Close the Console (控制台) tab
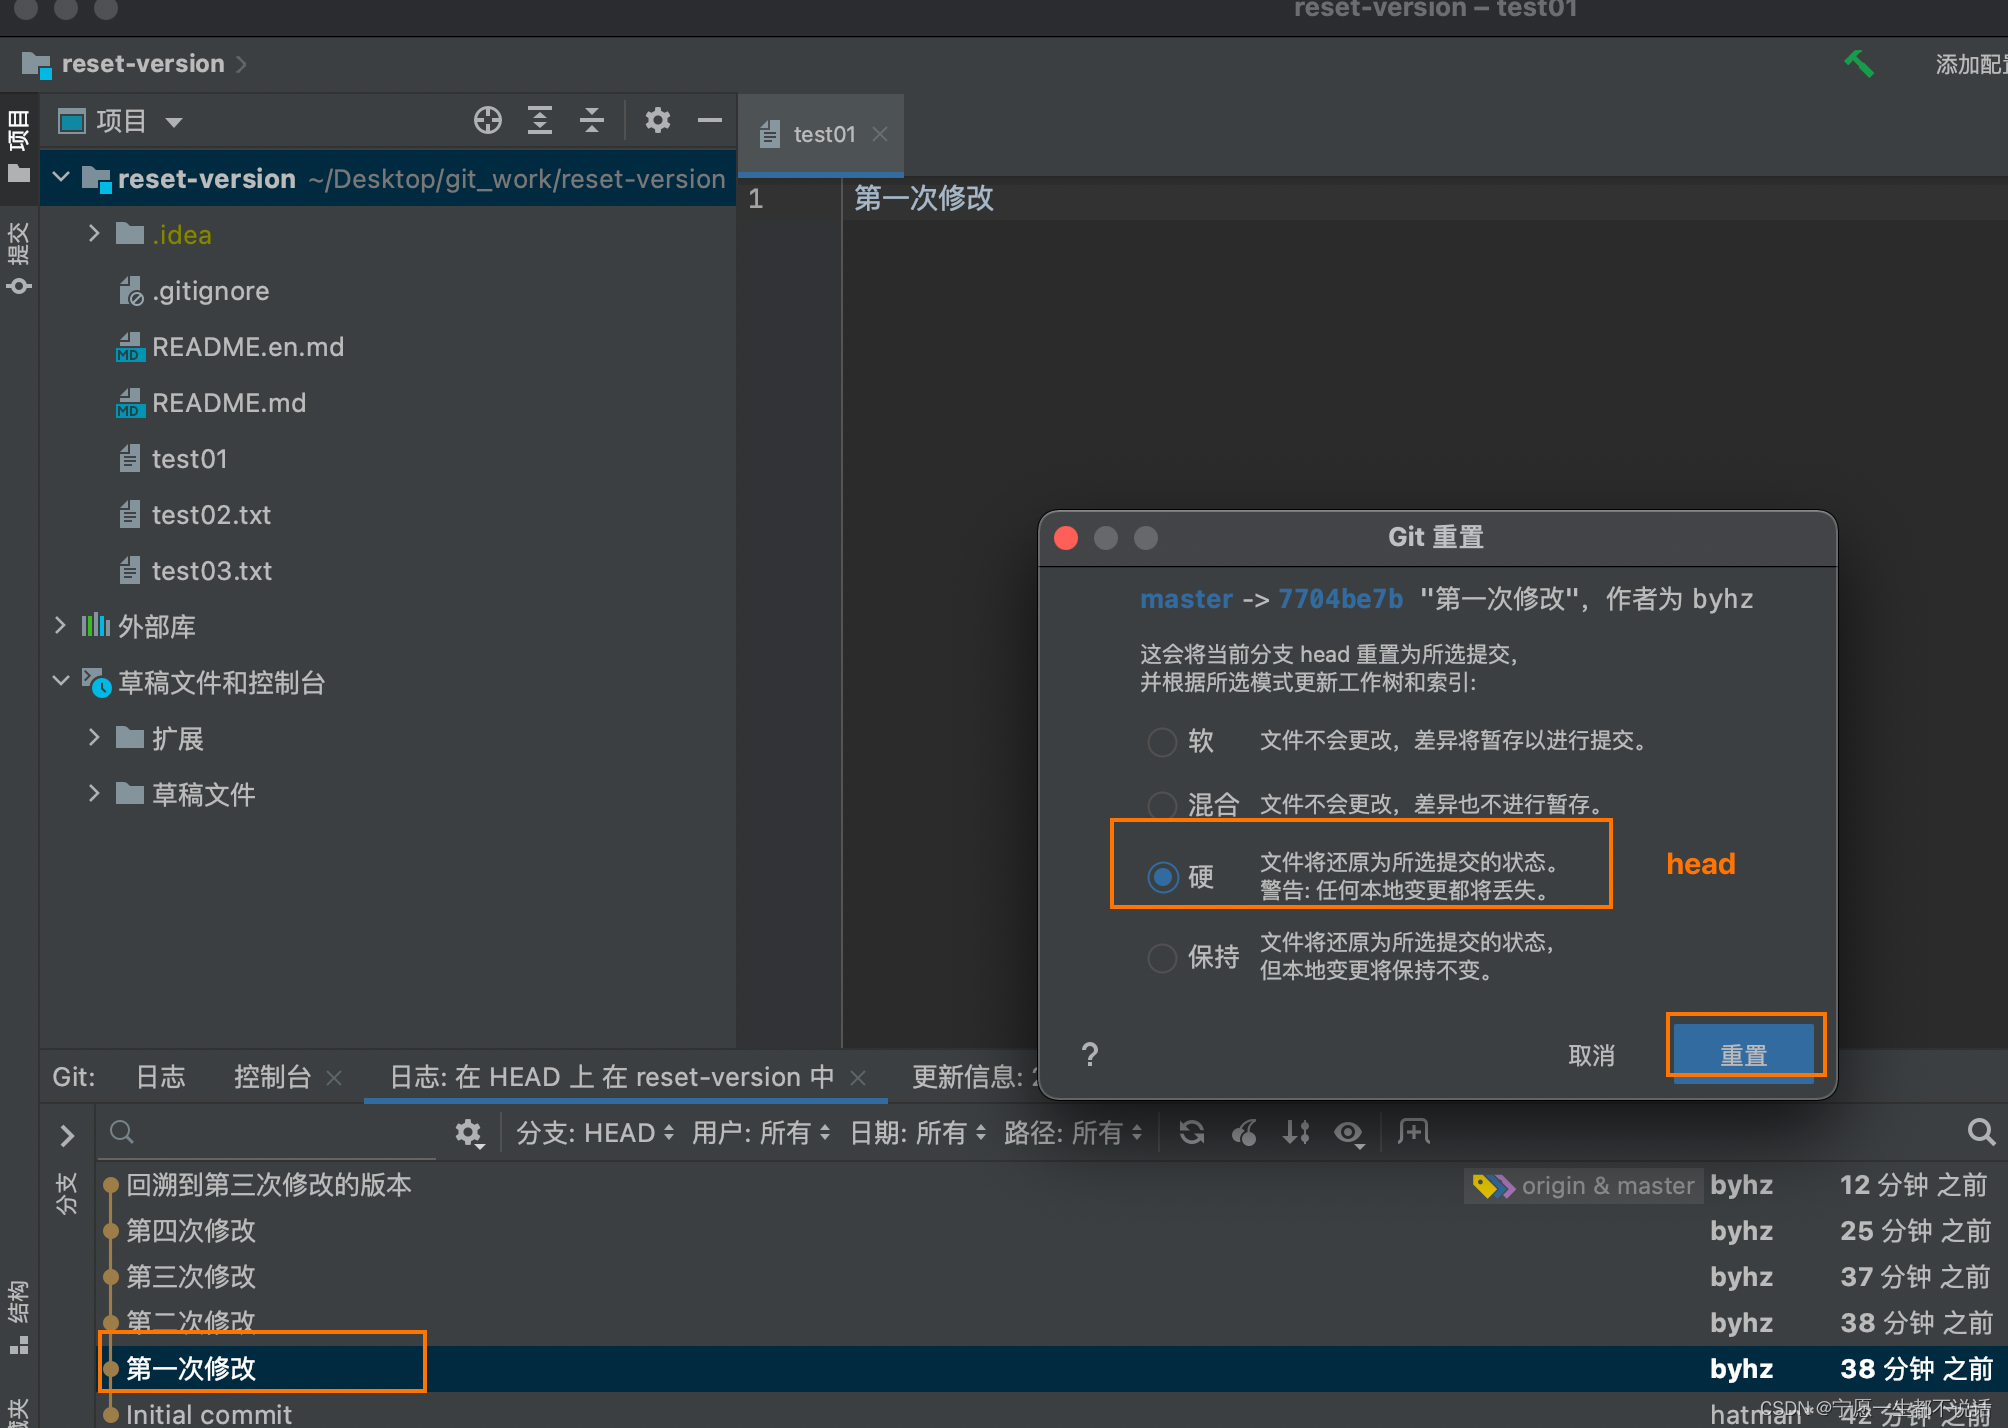The image size is (2008, 1428). (x=334, y=1078)
